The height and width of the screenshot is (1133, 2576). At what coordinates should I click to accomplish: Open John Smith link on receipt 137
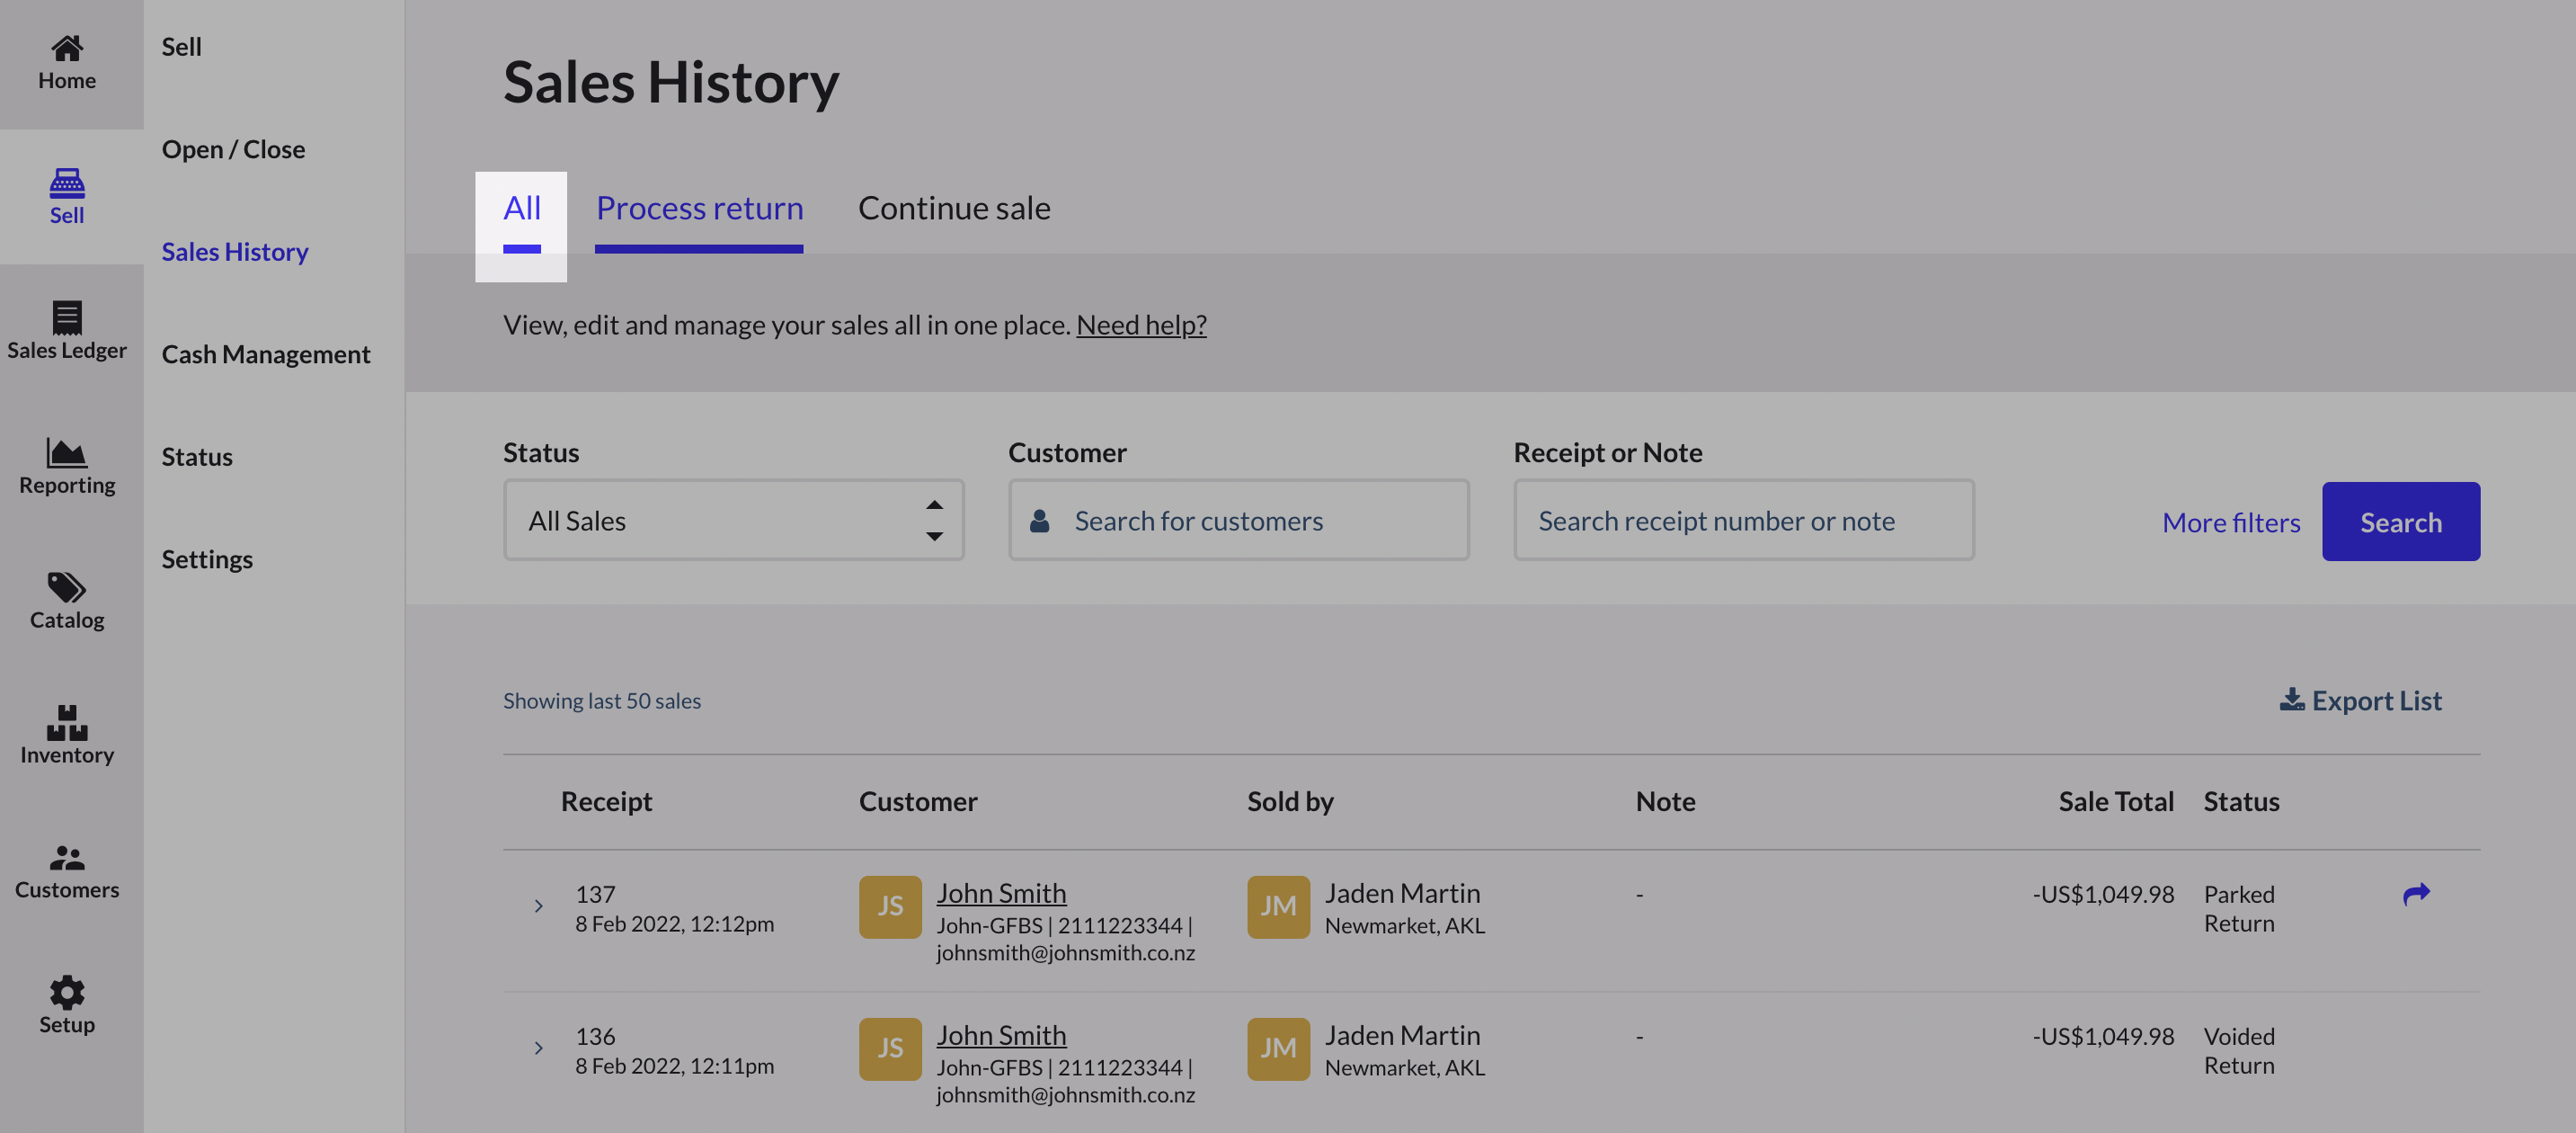pyautogui.click(x=1001, y=893)
